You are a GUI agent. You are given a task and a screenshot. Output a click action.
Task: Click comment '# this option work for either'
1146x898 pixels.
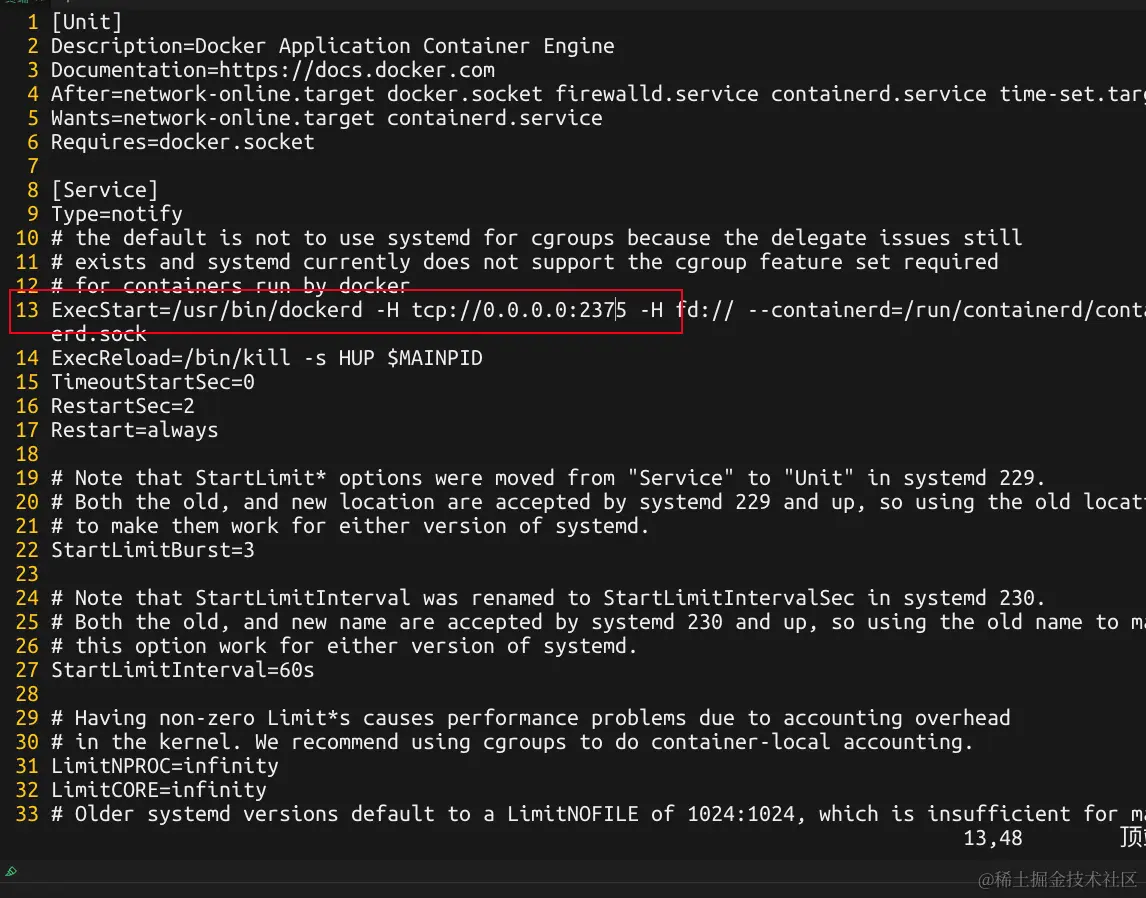pyautogui.click(x=344, y=647)
